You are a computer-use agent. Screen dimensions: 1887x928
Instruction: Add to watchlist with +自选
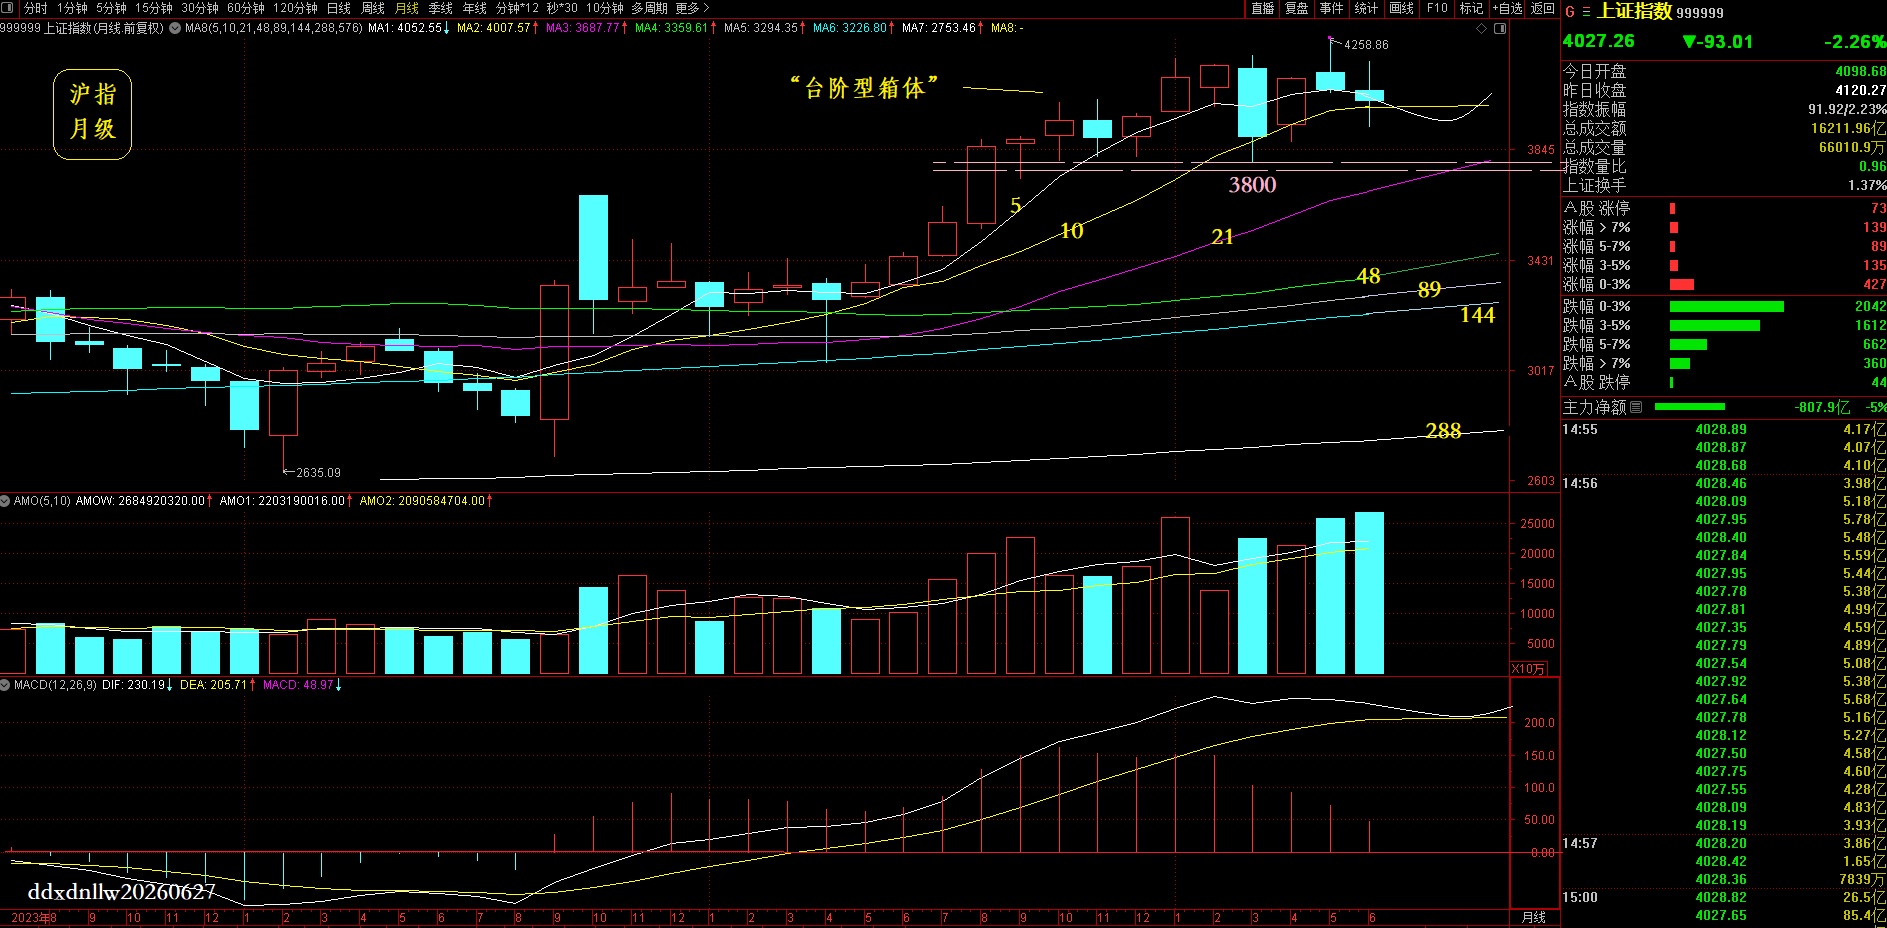1508,8
